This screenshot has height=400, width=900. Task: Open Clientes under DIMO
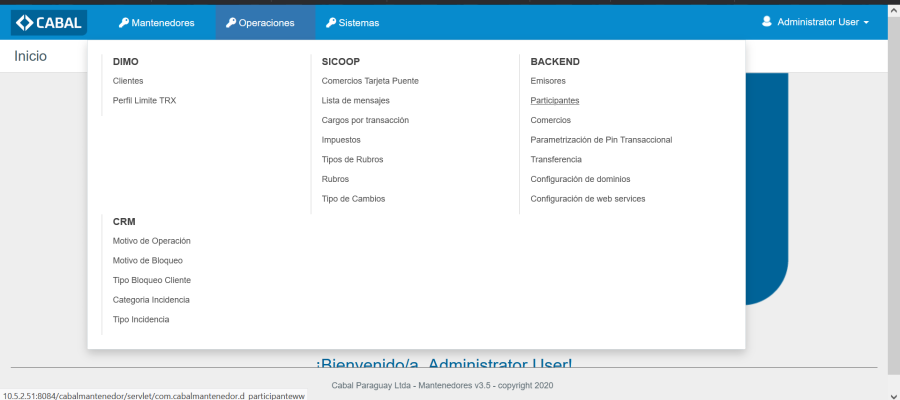128,81
